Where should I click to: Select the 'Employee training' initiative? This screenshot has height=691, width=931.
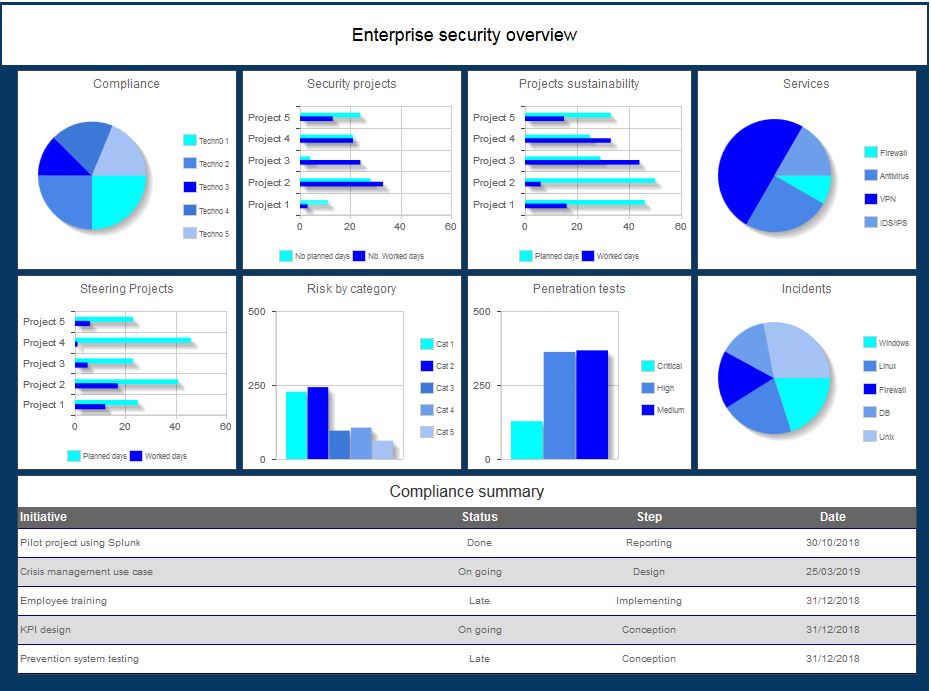[64, 601]
